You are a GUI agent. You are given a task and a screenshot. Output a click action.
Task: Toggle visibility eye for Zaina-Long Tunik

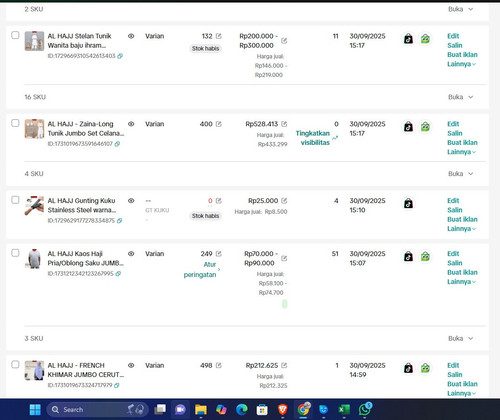tap(131, 124)
